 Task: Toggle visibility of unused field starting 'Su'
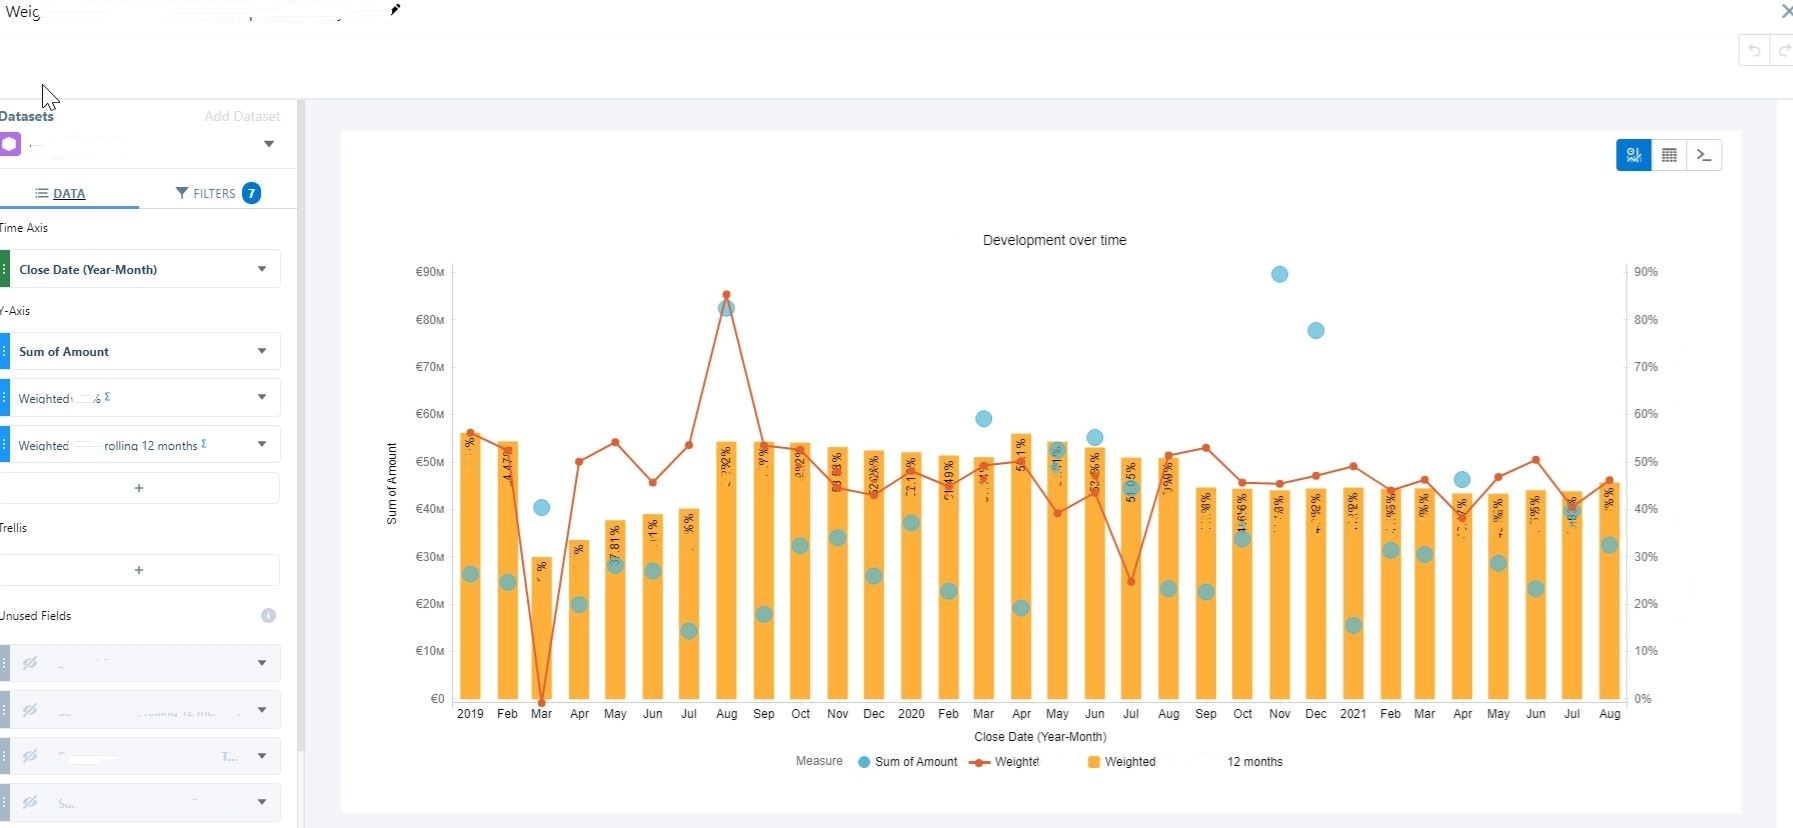(x=30, y=802)
